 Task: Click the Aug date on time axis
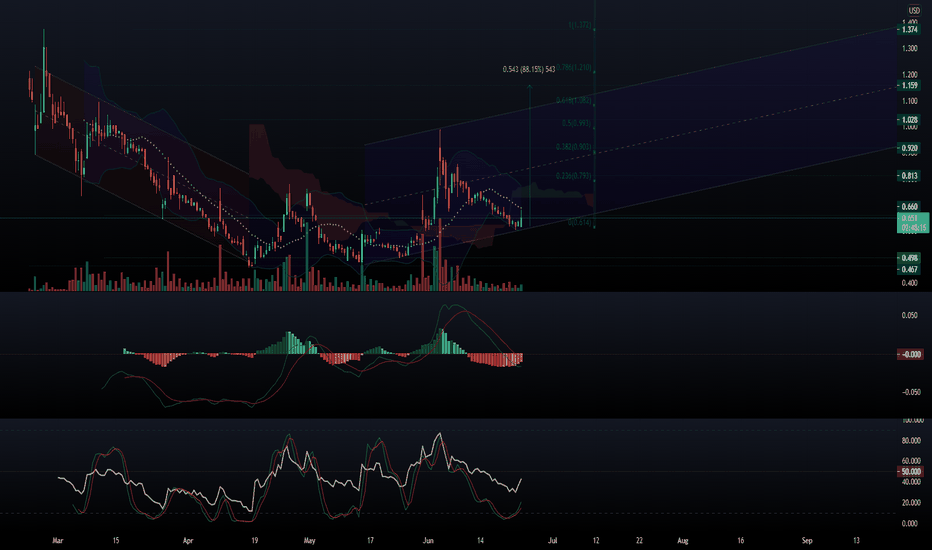683,541
